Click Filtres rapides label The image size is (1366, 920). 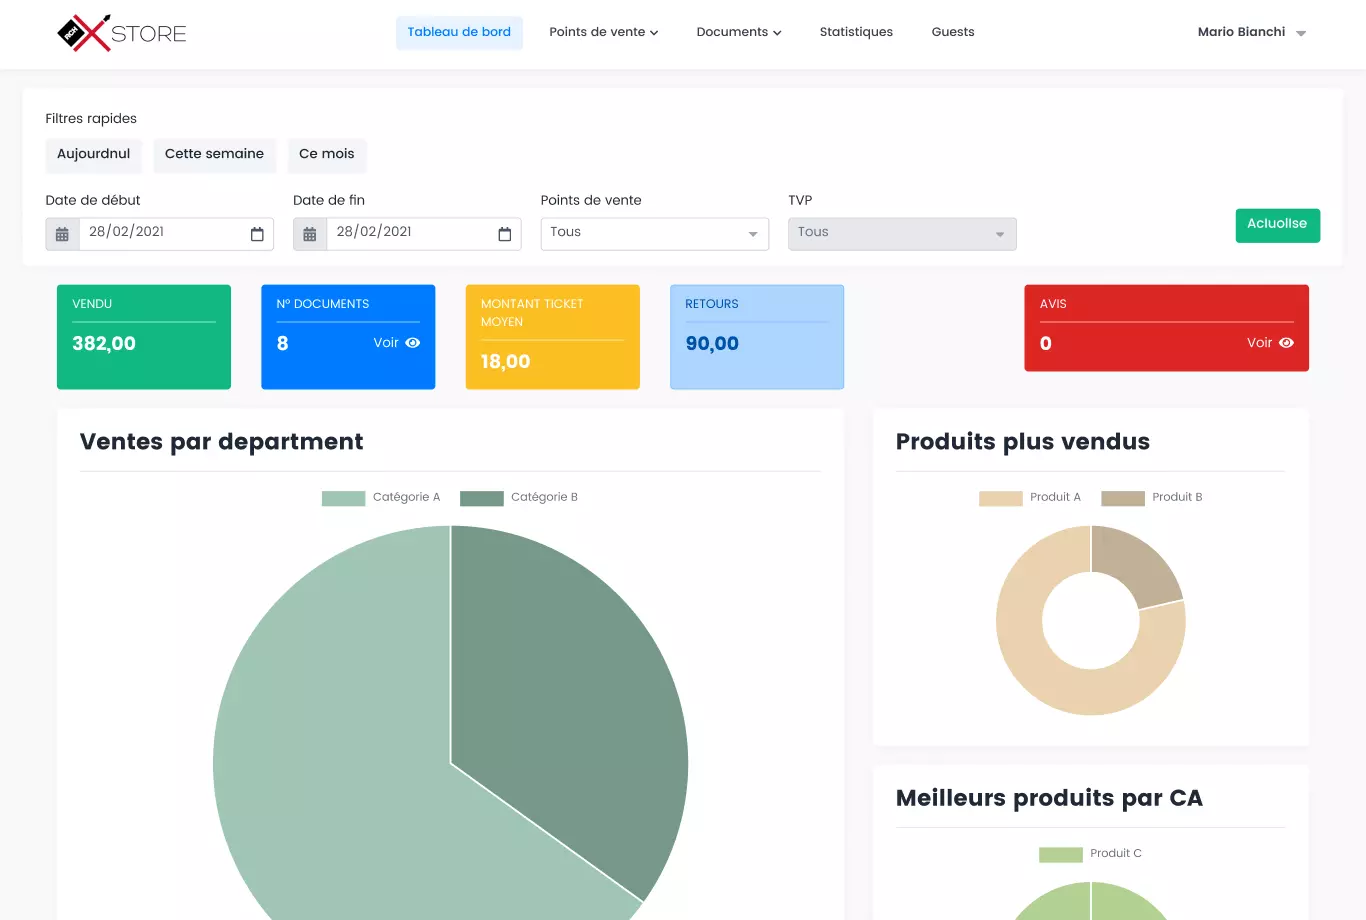91,119
